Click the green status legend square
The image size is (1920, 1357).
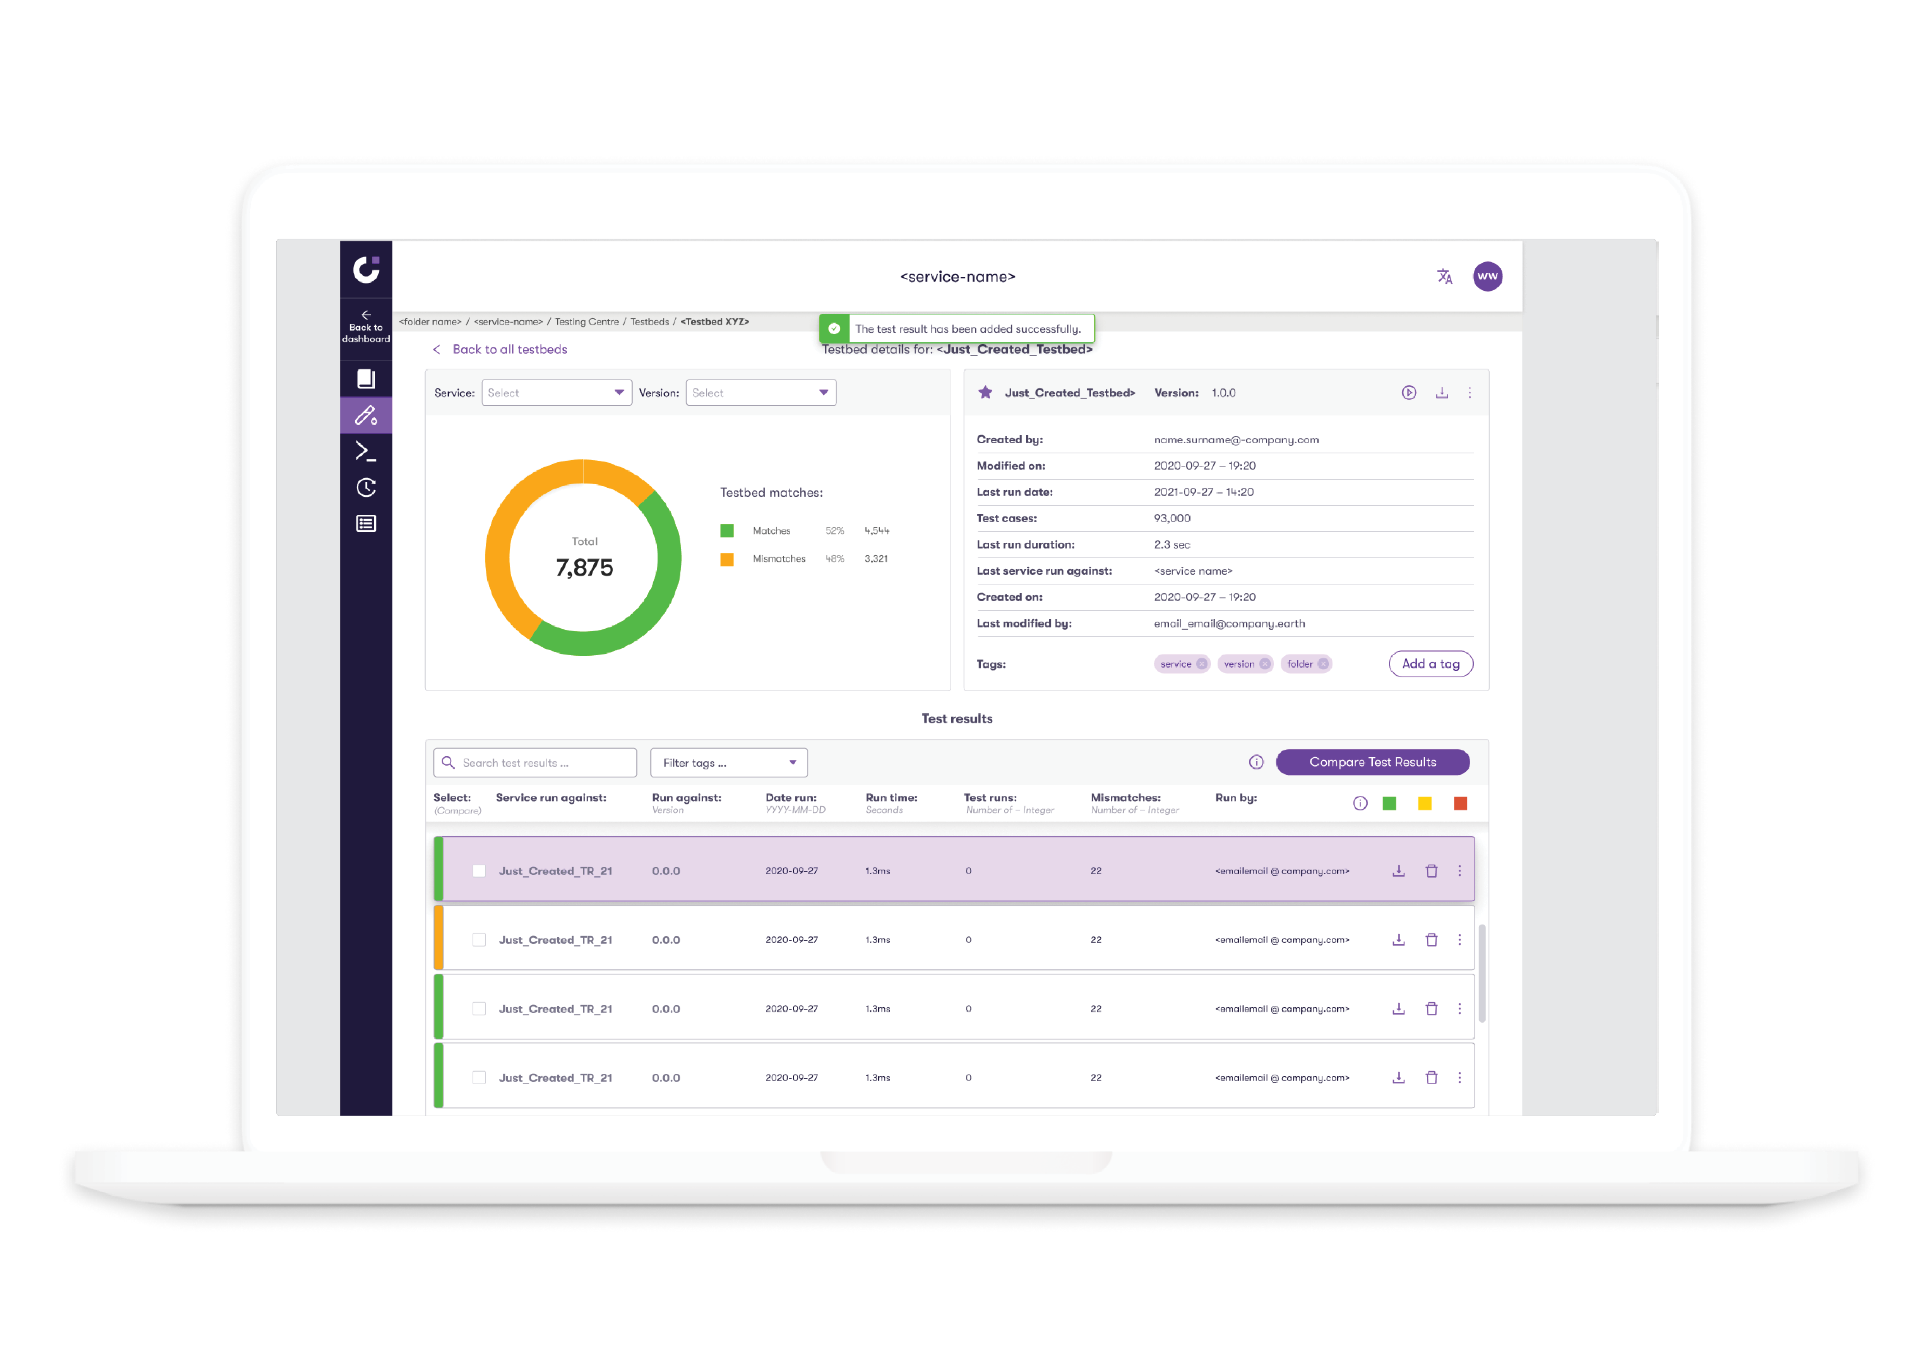tap(1389, 804)
